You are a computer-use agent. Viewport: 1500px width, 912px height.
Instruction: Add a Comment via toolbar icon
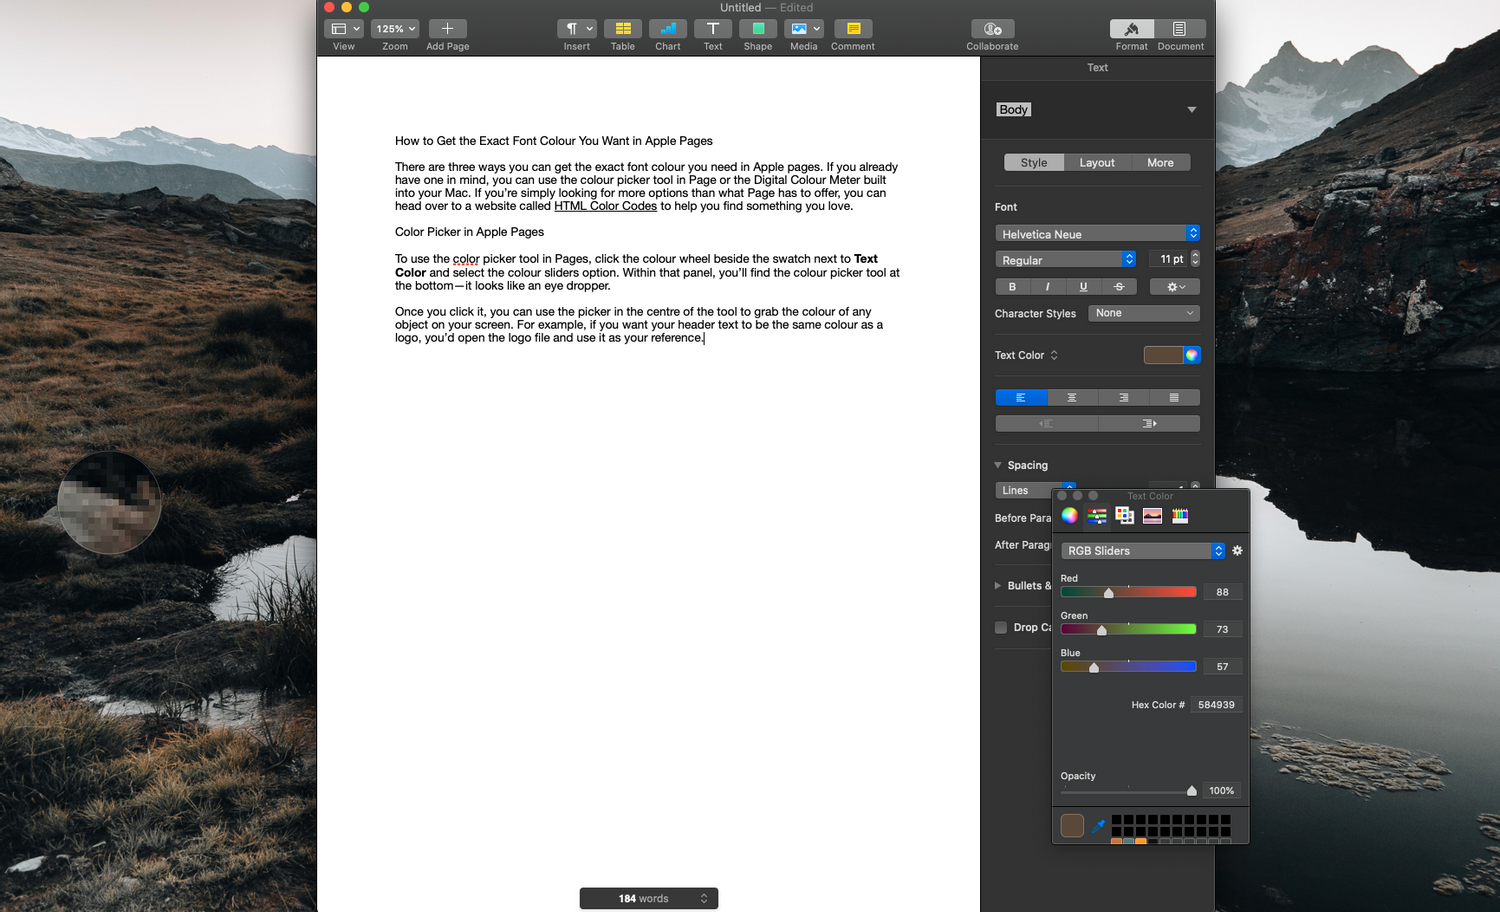coord(853,29)
